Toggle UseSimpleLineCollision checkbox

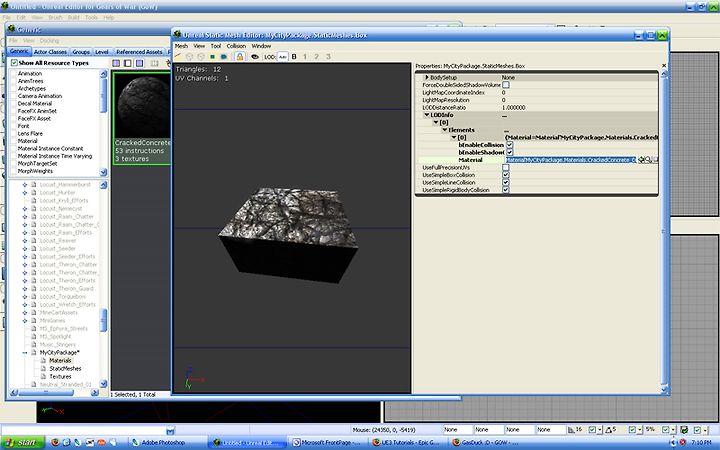coord(506,182)
